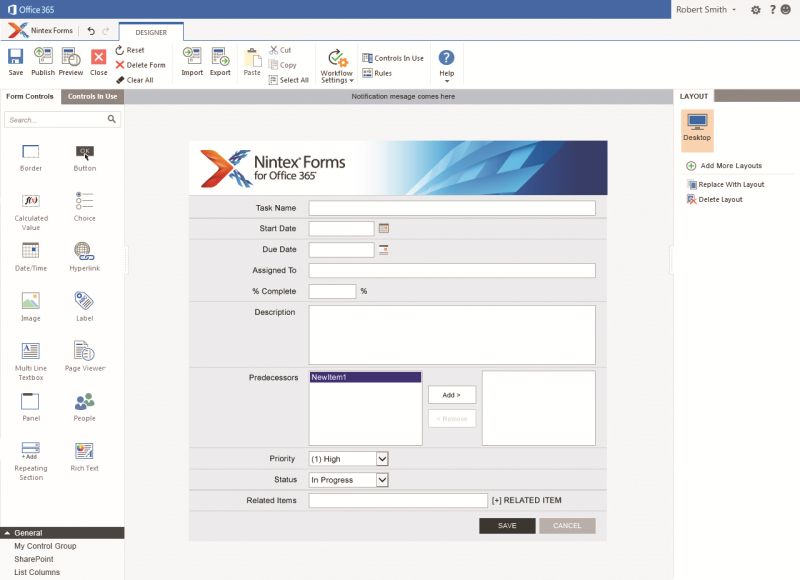800x580 pixels.
Task: Open Workflow Settings from the ribbon
Action: (336, 63)
